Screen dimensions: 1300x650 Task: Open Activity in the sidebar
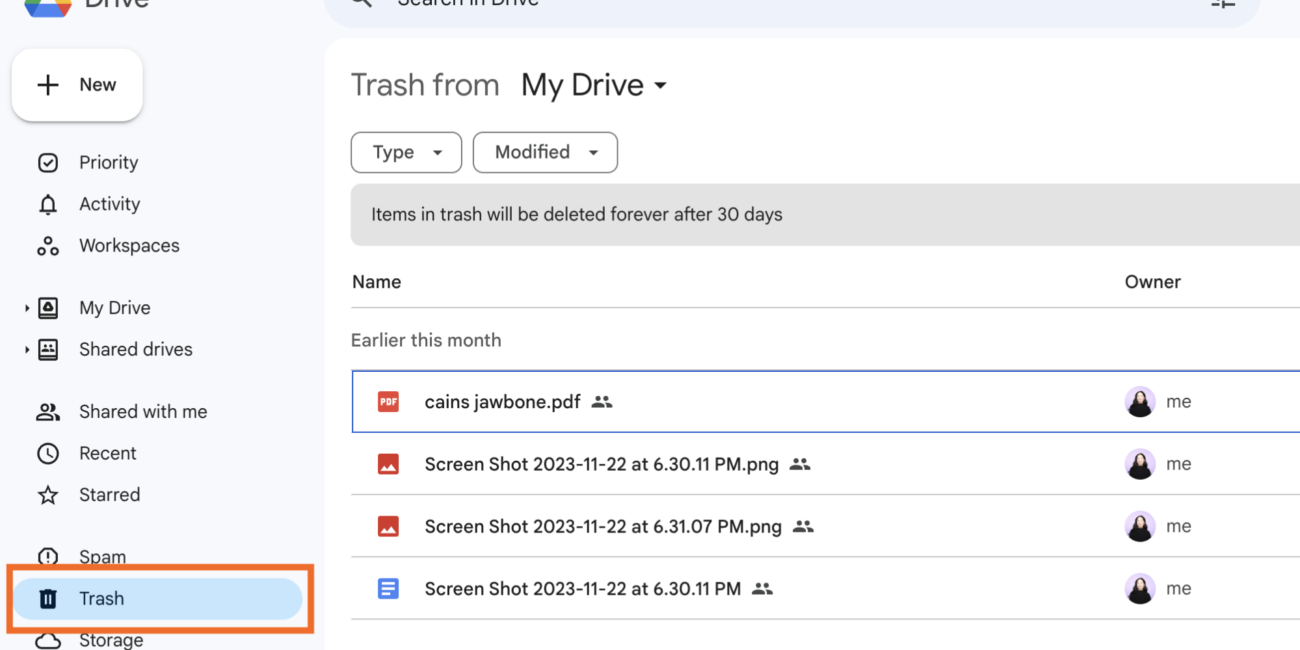coord(109,204)
